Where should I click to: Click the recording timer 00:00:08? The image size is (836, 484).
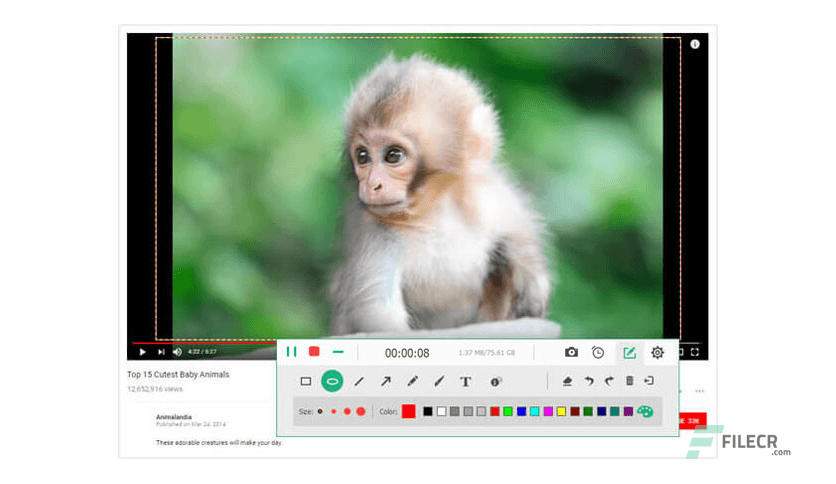tap(407, 353)
